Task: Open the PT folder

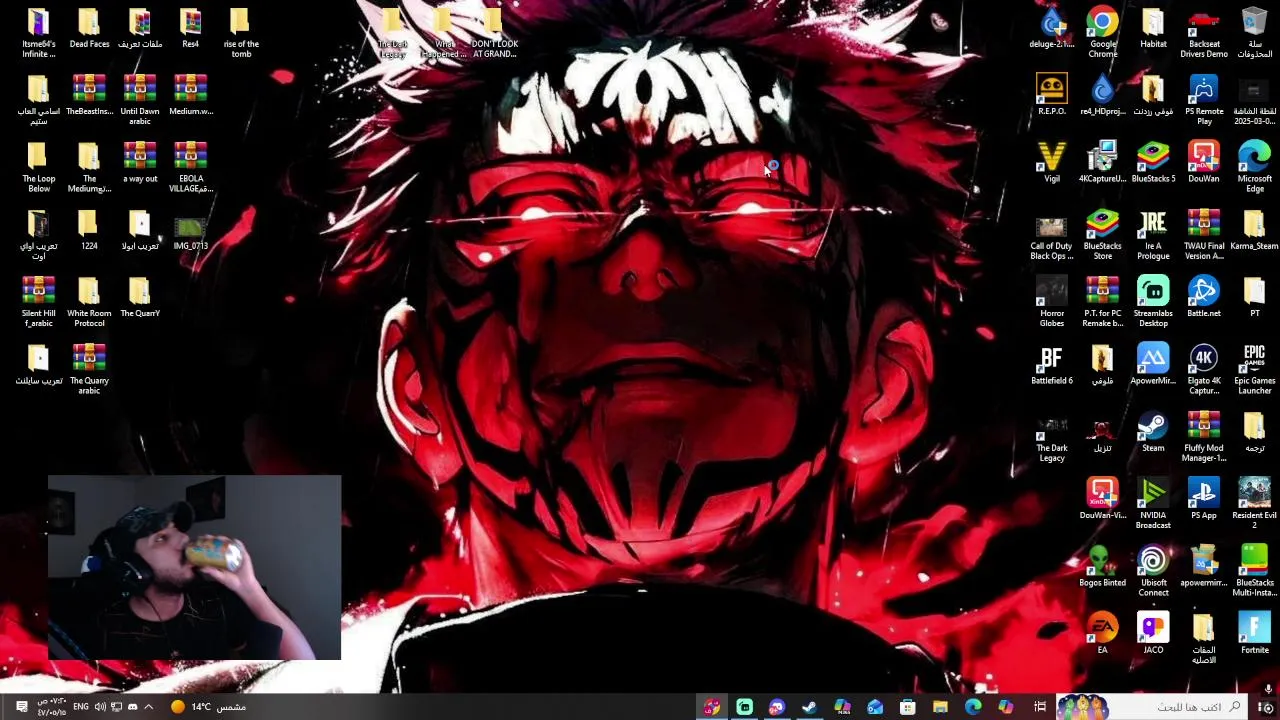Action: pyautogui.click(x=1254, y=298)
